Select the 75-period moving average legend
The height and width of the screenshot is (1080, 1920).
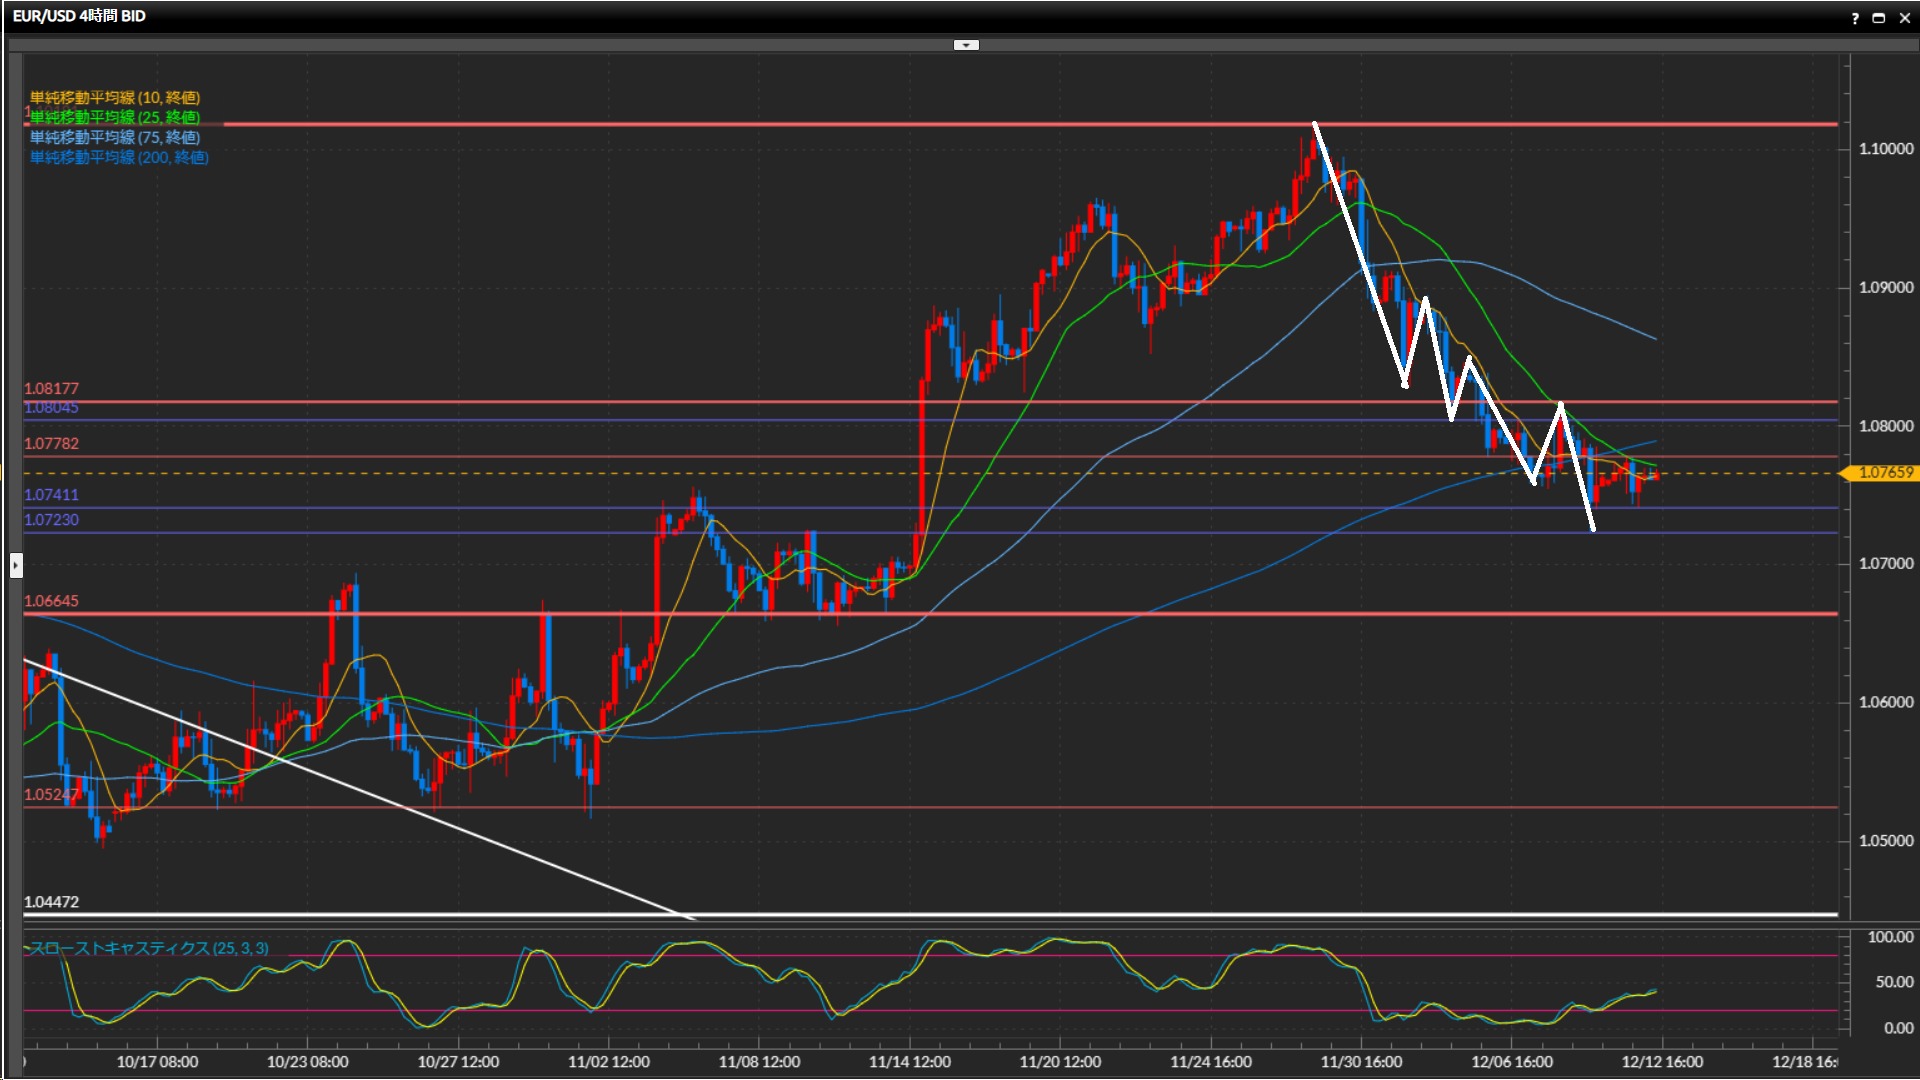[115, 138]
